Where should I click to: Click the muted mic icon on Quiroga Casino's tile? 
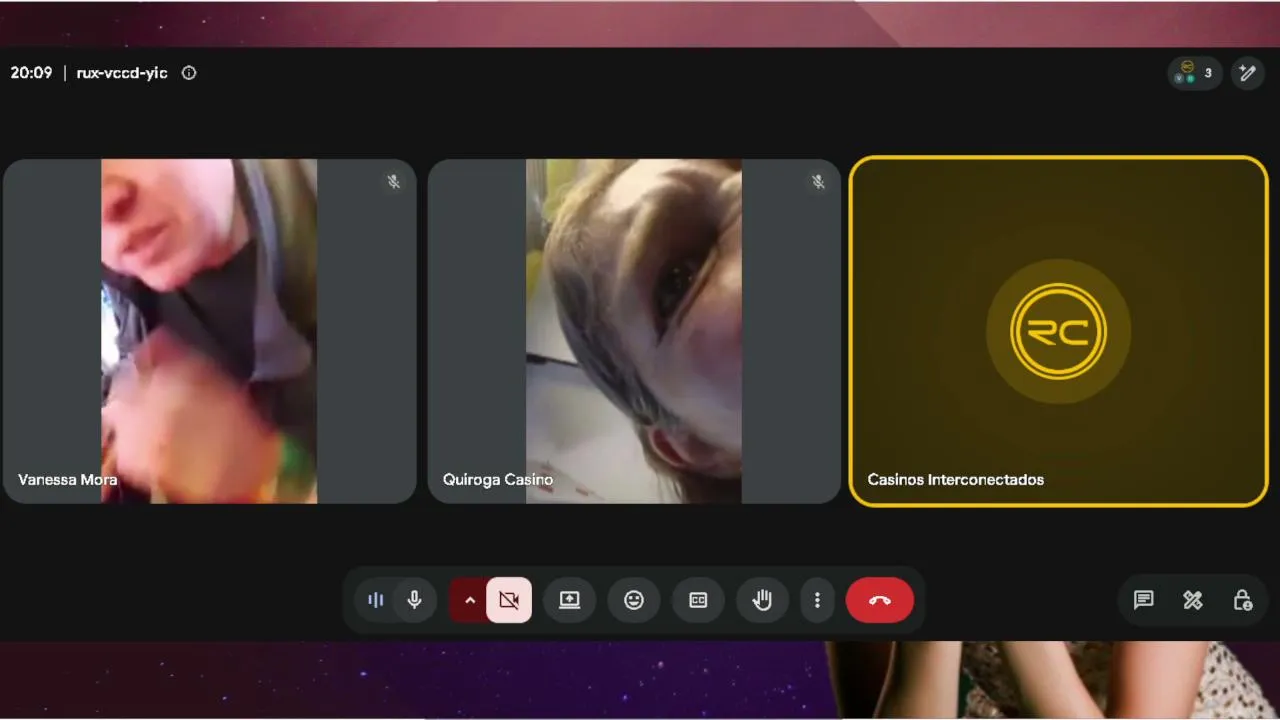pyautogui.click(x=818, y=182)
